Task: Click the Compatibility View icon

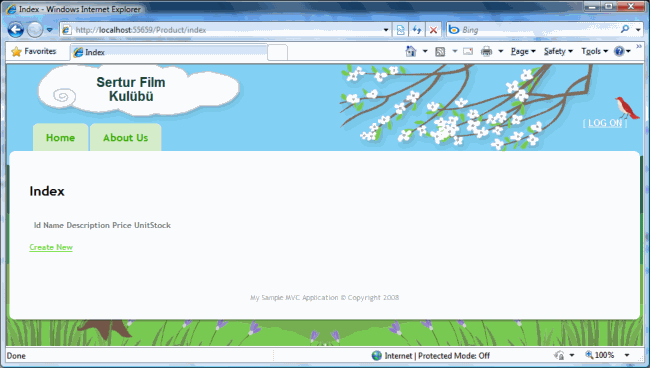Action: coord(400,30)
